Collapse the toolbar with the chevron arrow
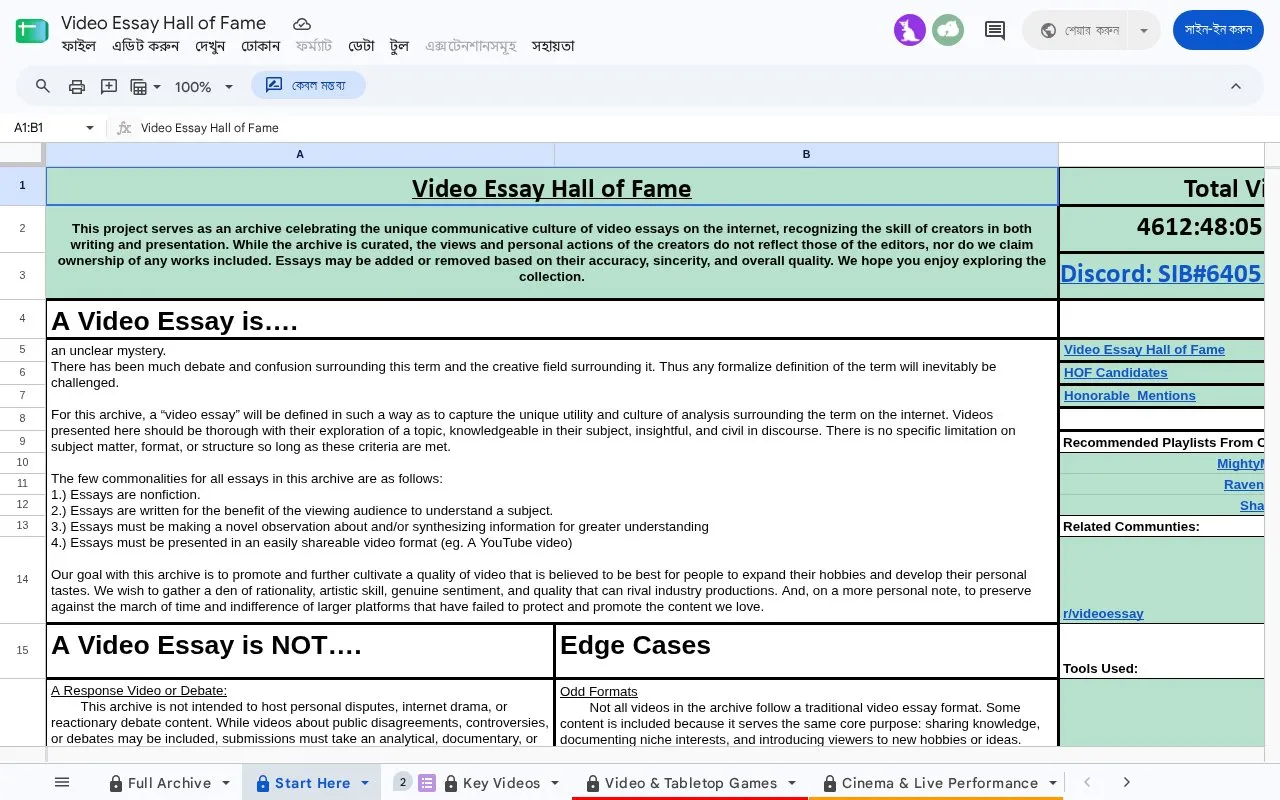Viewport: 1280px width, 800px height. (1236, 86)
